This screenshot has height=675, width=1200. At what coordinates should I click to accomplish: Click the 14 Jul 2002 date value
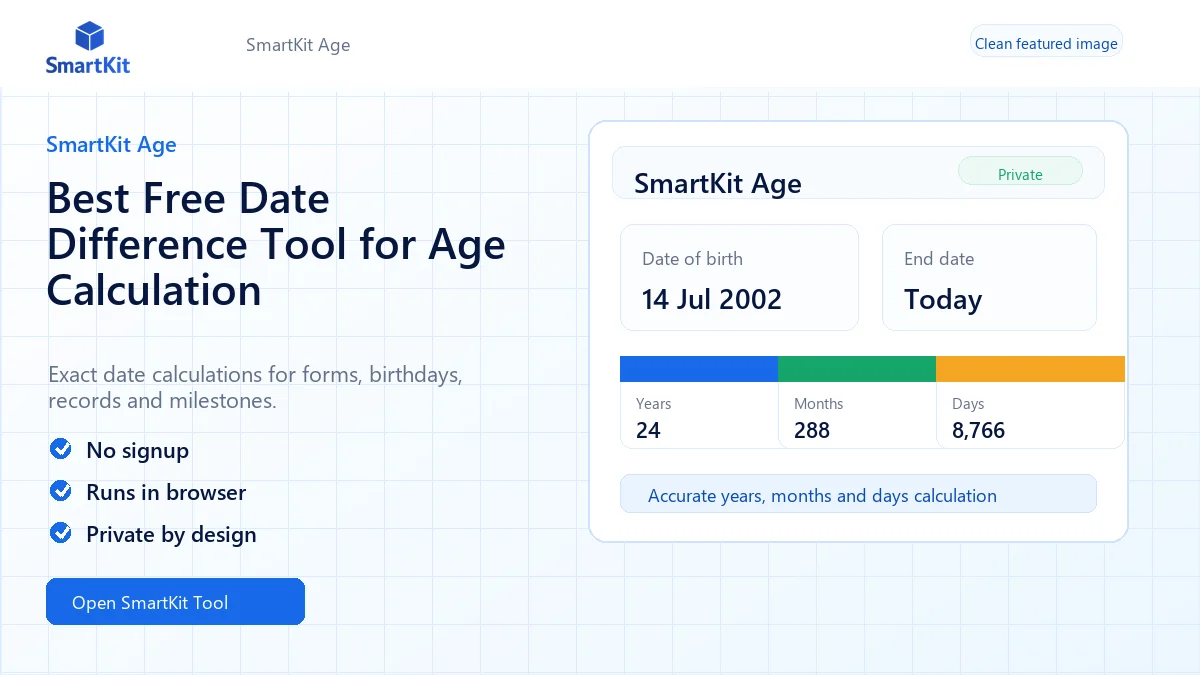(x=712, y=299)
